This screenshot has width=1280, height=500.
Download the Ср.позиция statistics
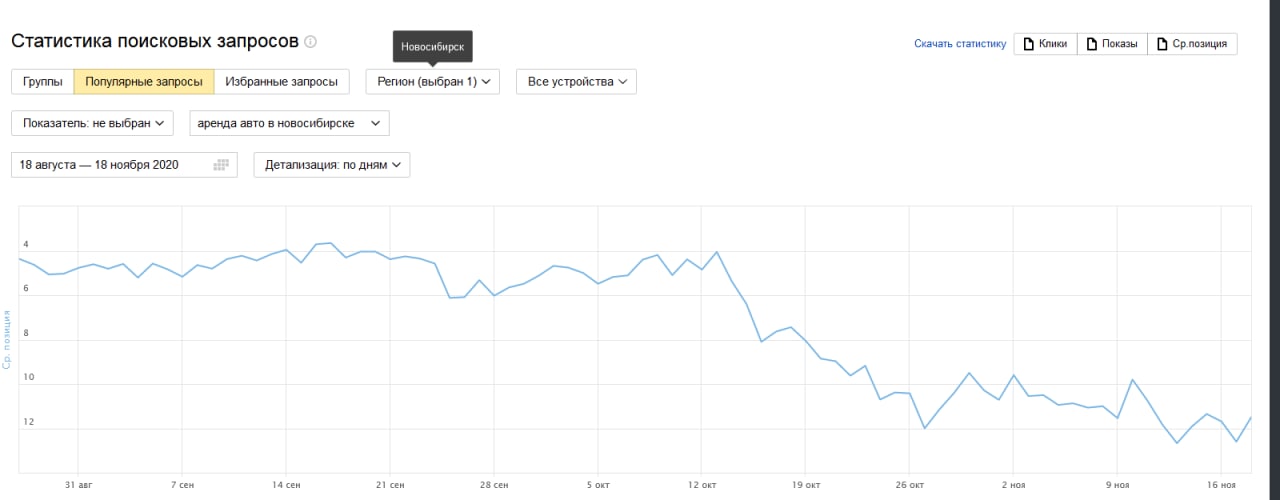click(1193, 44)
